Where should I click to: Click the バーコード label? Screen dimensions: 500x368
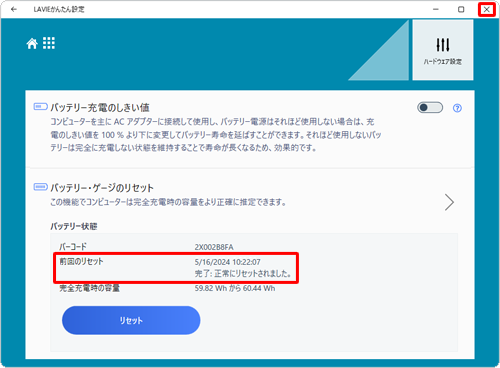[73, 247]
